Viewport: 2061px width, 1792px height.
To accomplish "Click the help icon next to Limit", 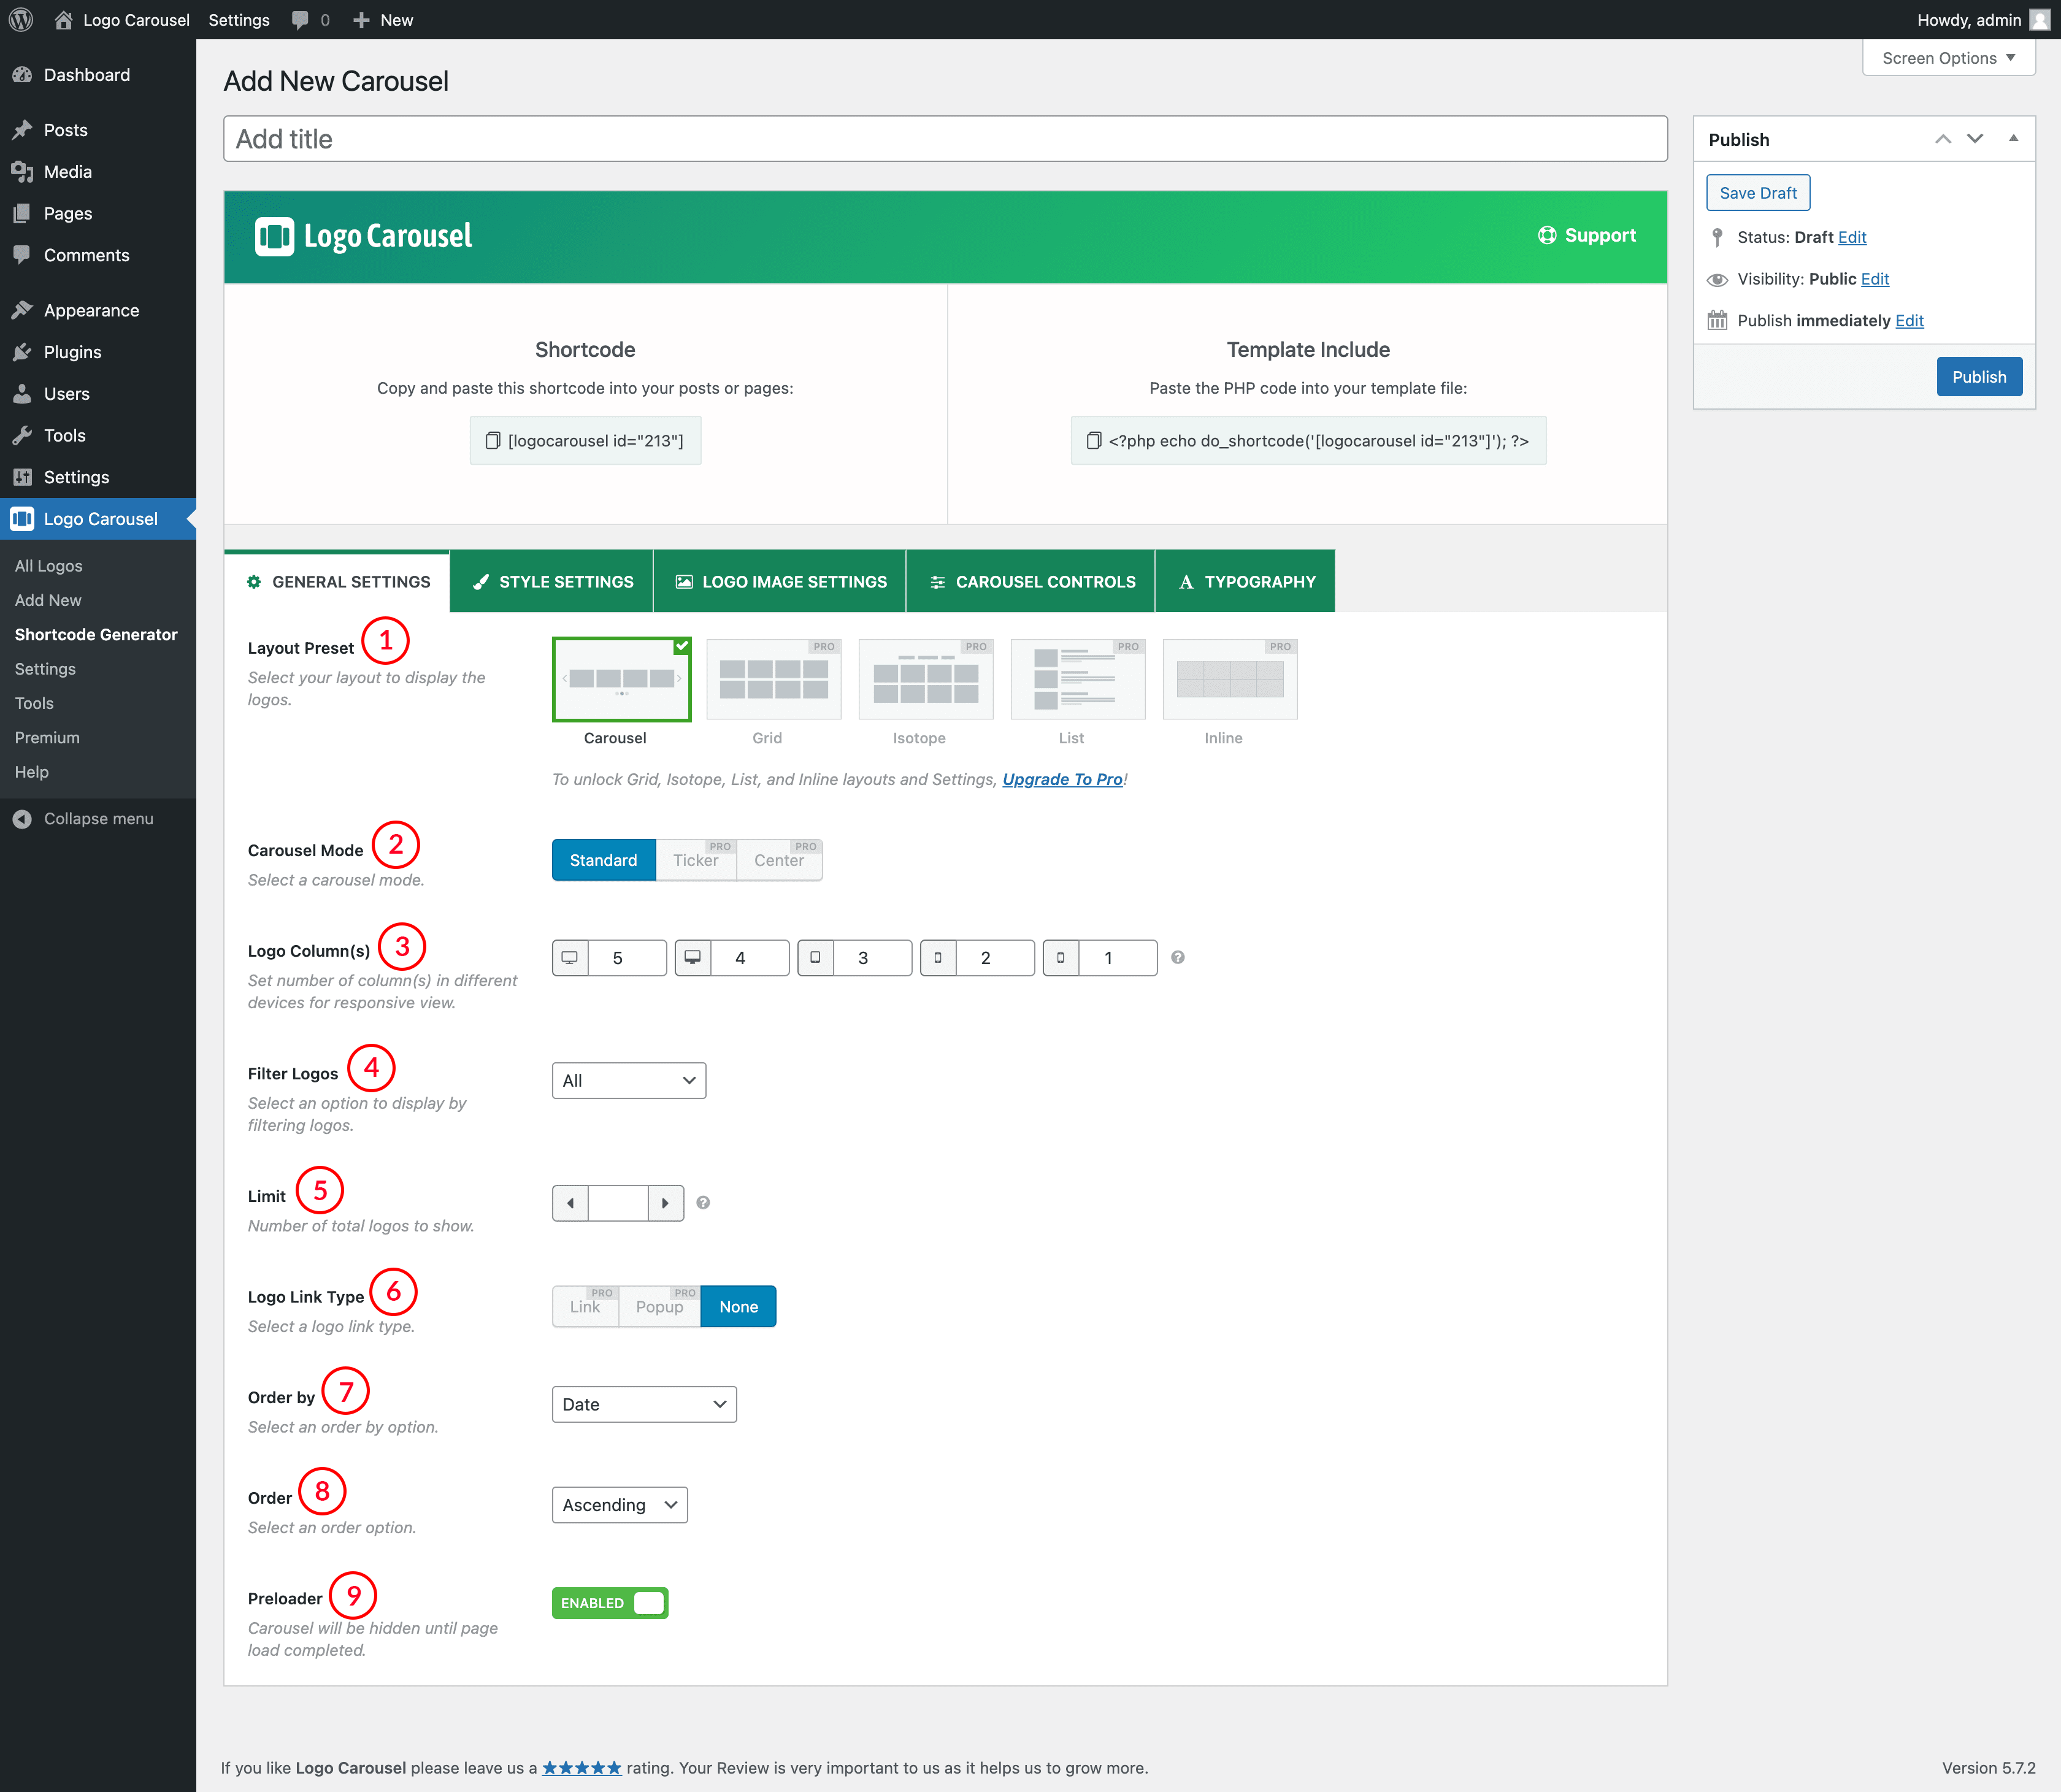I will tap(703, 1202).
